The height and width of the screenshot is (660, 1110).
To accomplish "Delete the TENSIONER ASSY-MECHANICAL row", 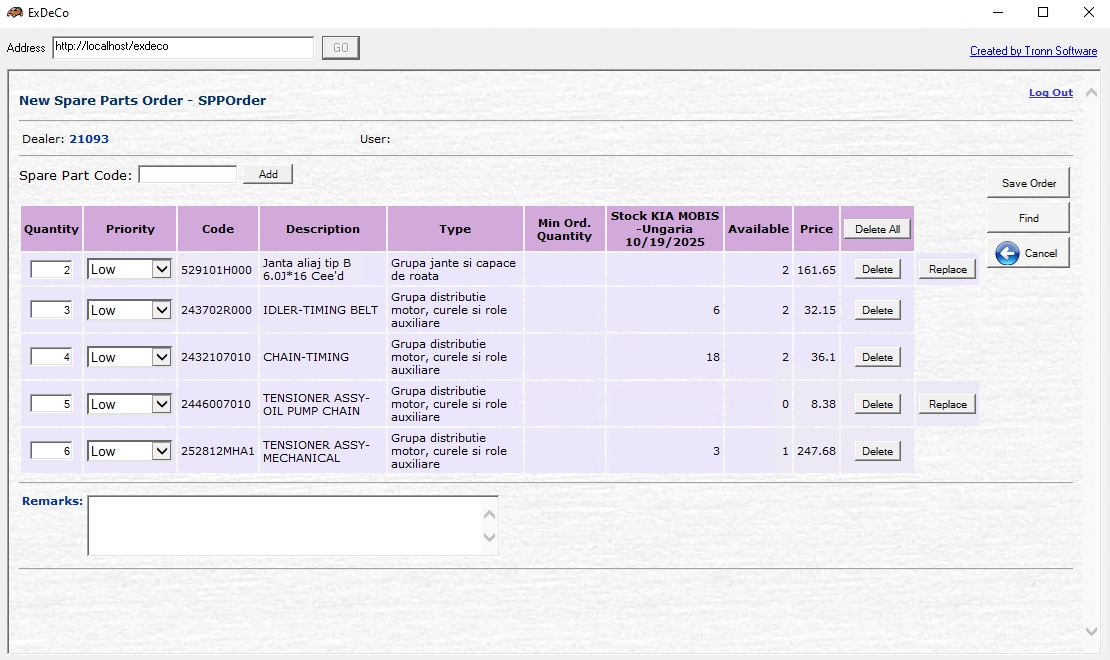I will [877, 451].
